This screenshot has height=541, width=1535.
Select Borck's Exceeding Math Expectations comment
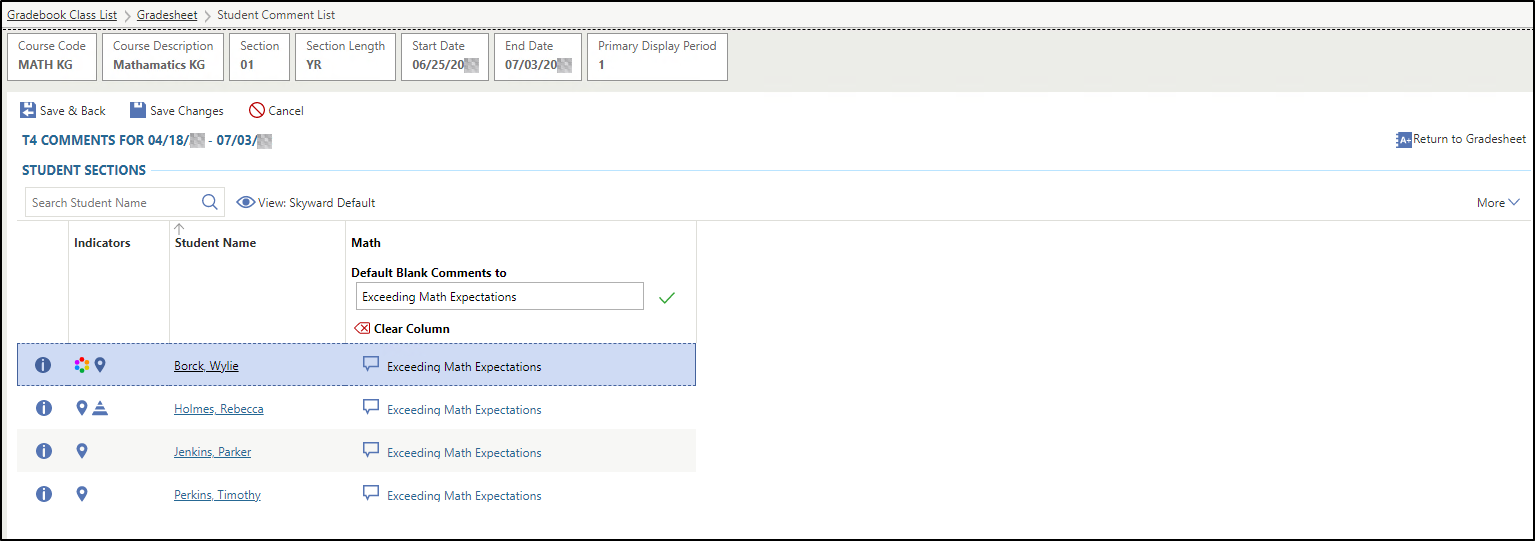464,367
